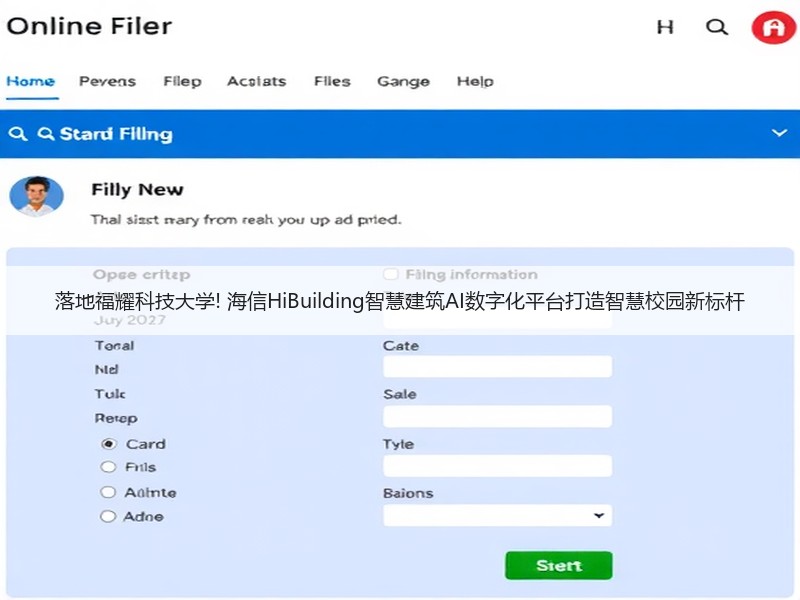
Task: Click the Tocal label
Action: tap(114, 345)
